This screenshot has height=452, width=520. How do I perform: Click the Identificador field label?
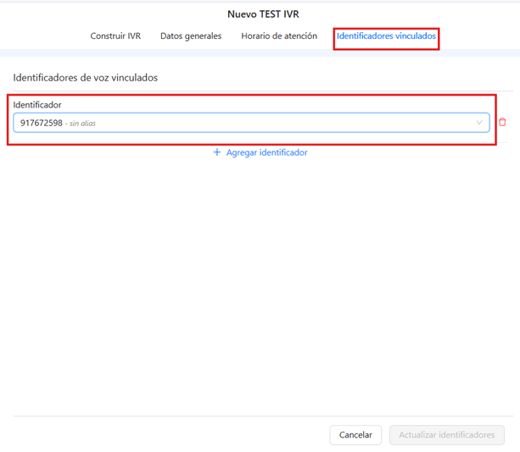(x=37, y=105)
